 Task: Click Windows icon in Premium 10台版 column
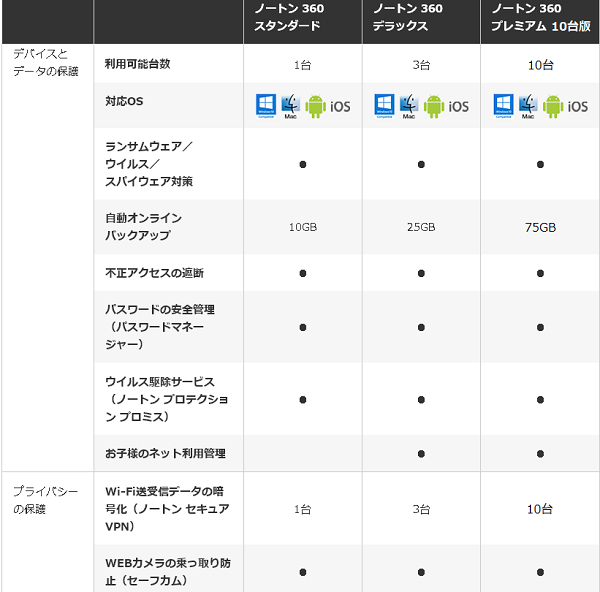coord(504,106)
